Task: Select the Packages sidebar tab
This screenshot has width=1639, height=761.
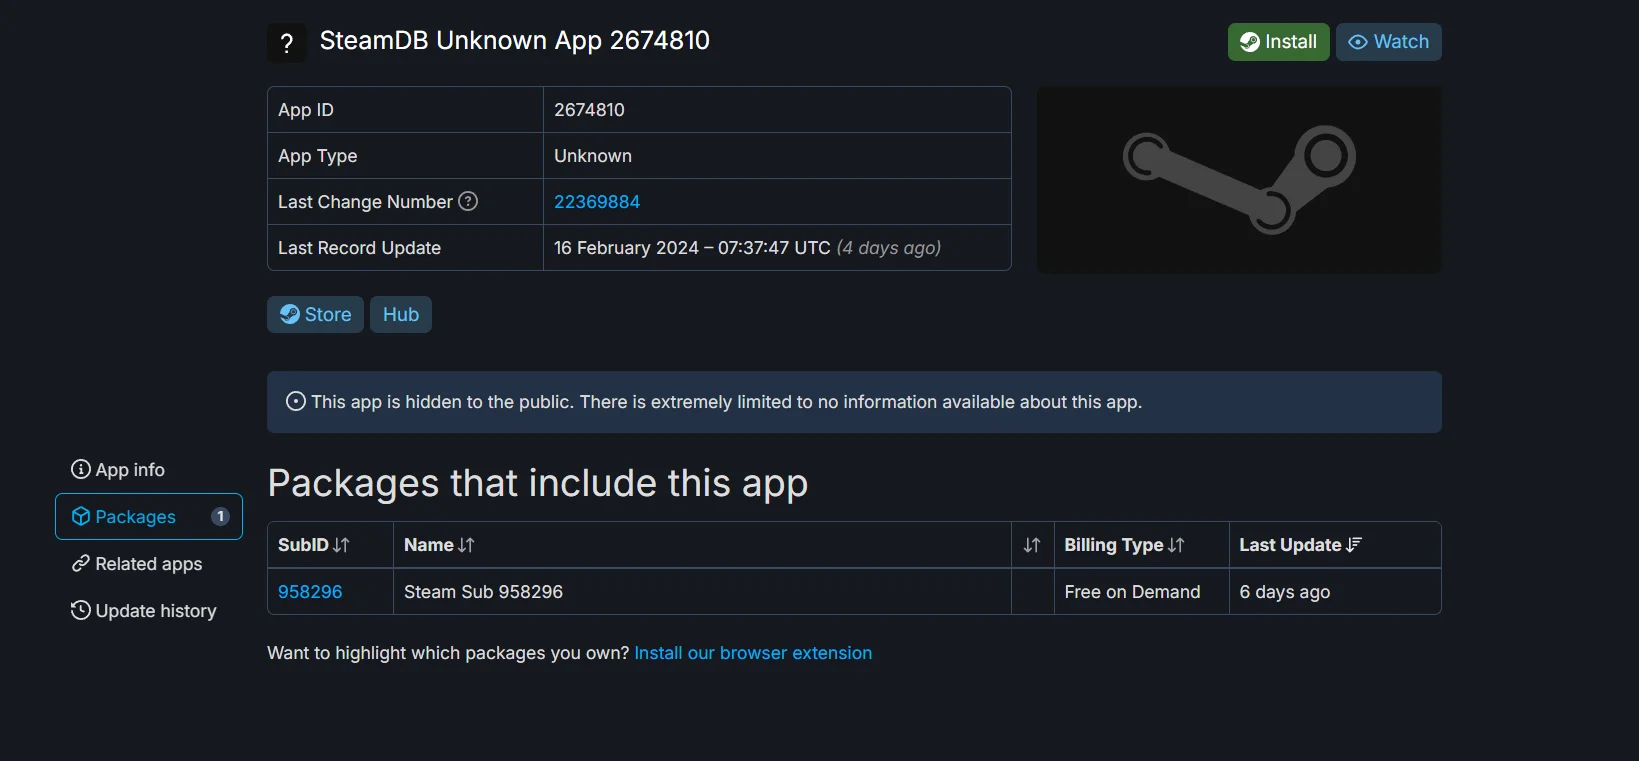Action: 148,516
